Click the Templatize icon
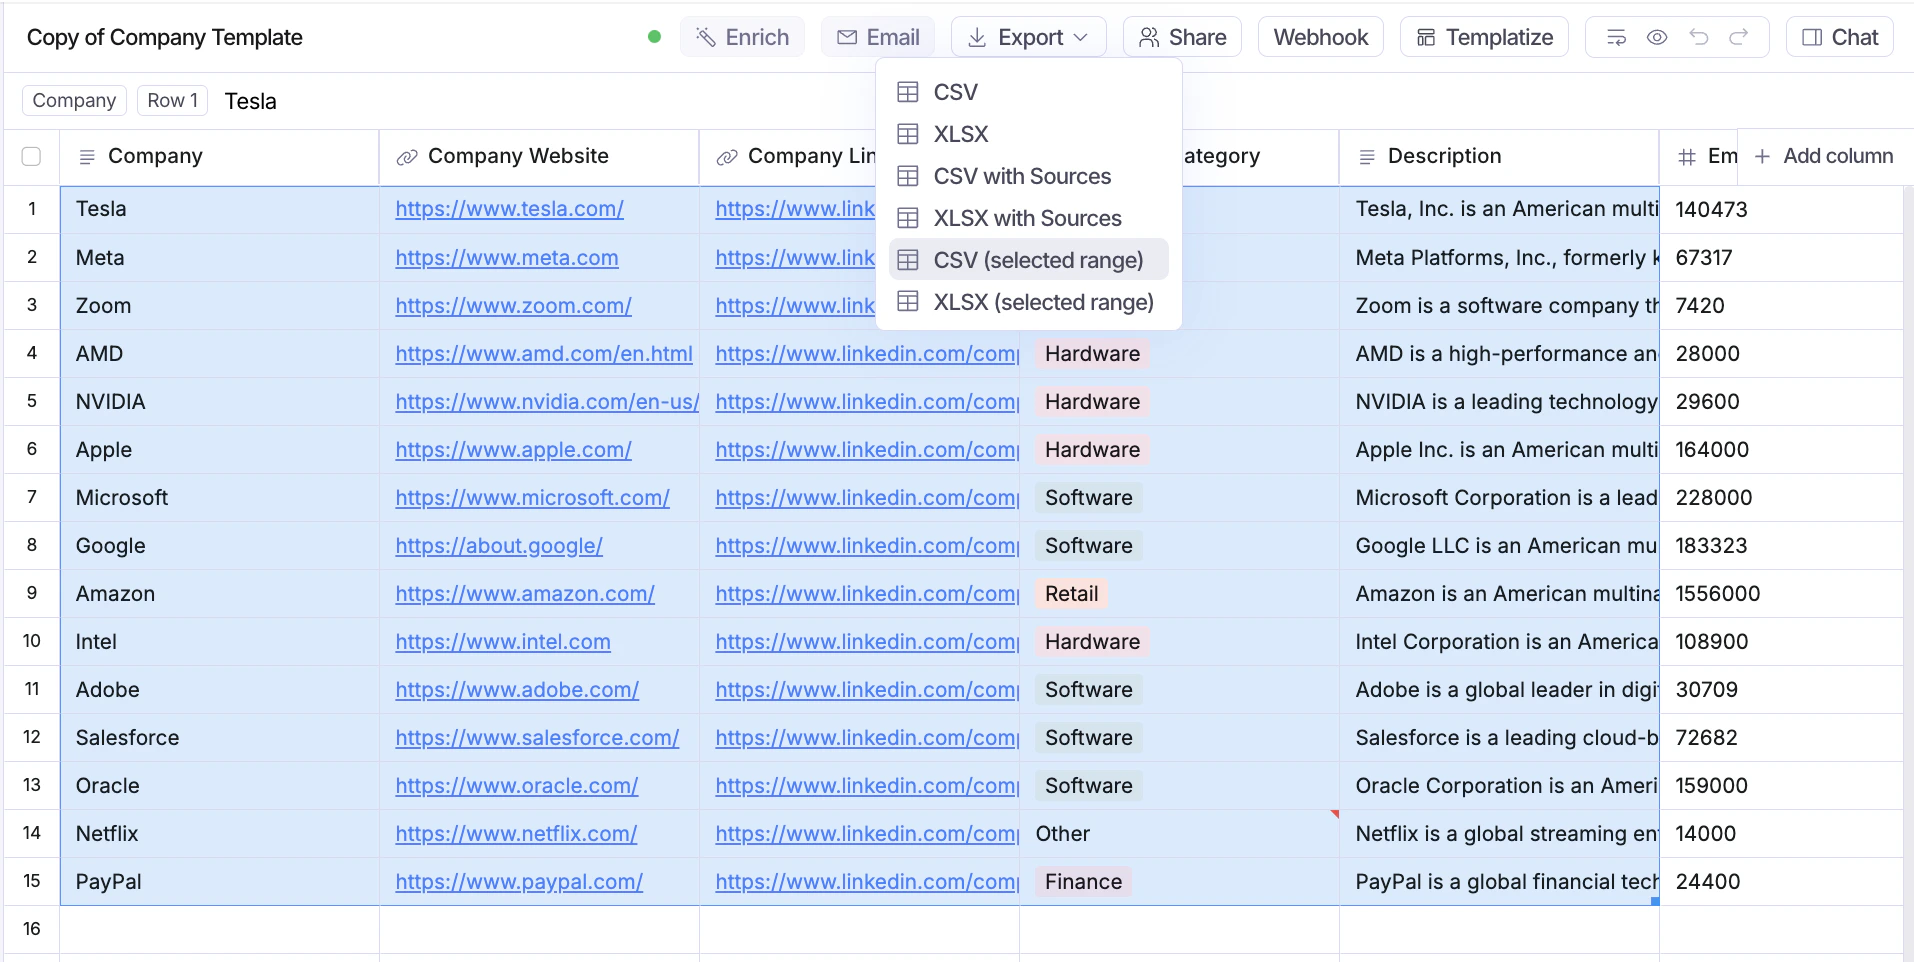The image size is (1914, 962). pos(1426,37)
